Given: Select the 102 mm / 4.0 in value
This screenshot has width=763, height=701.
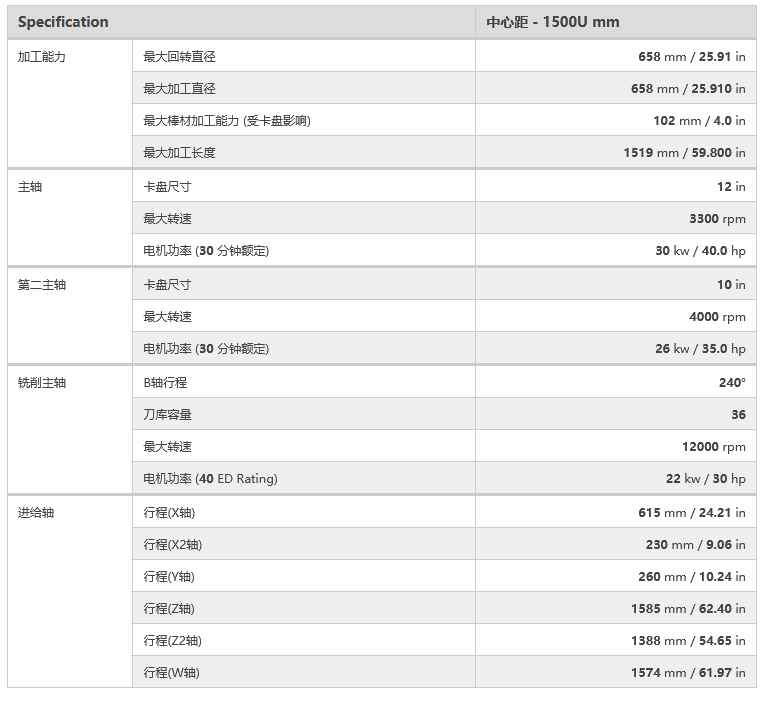Looking at the screenshot, I should [x=699, y=121].
